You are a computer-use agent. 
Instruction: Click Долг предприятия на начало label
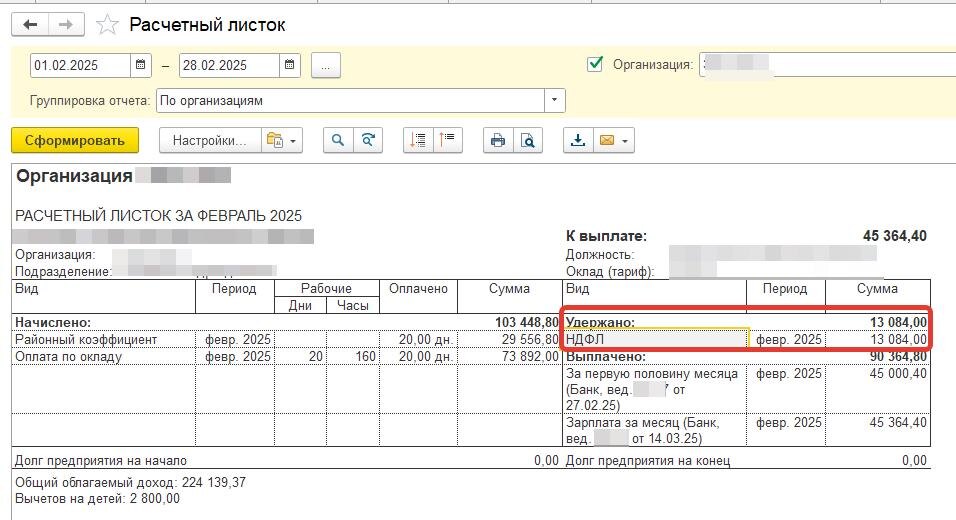101,460
